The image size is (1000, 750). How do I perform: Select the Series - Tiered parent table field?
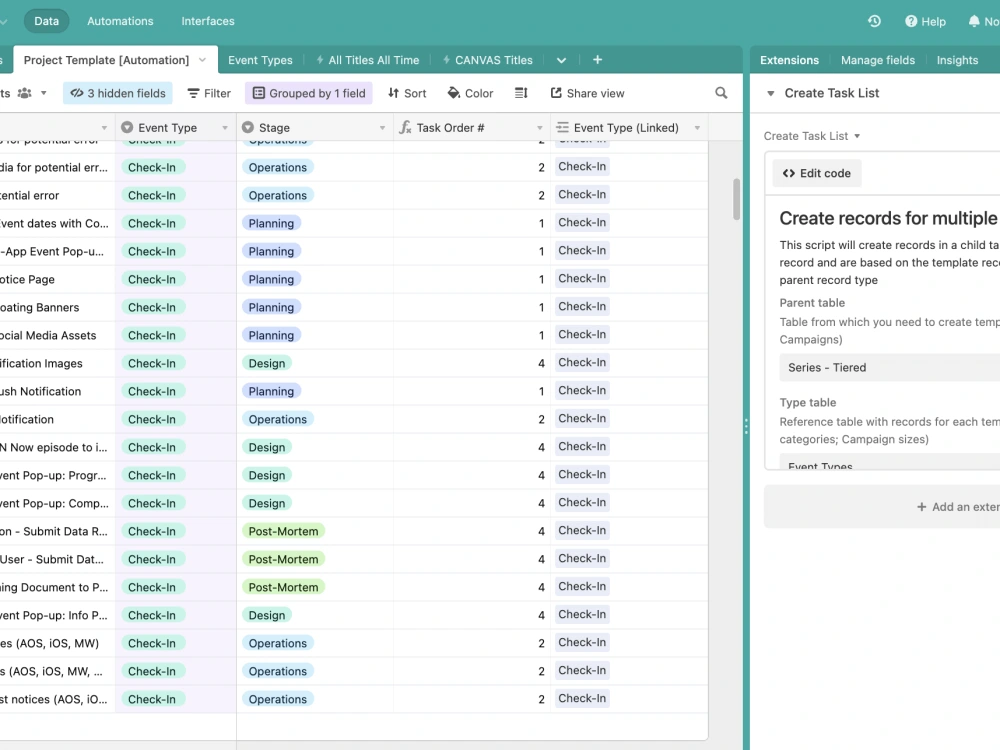coord(890,367)
